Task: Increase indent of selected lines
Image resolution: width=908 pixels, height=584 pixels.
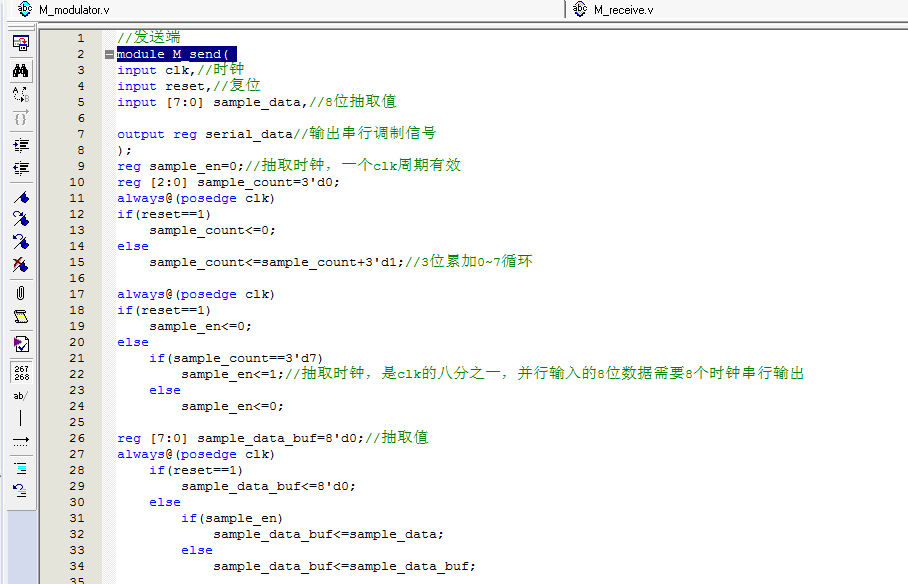Action: 21,145
